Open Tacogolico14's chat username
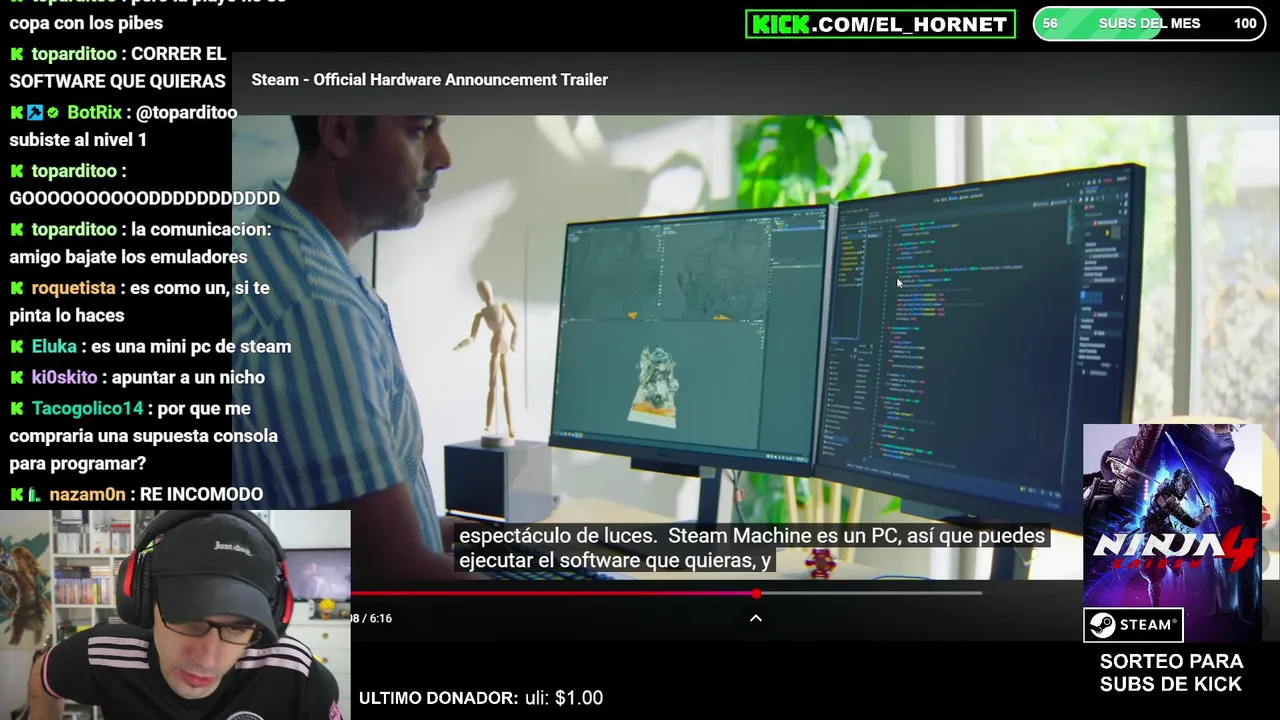The image size is (1280, 720). (87, 409)
